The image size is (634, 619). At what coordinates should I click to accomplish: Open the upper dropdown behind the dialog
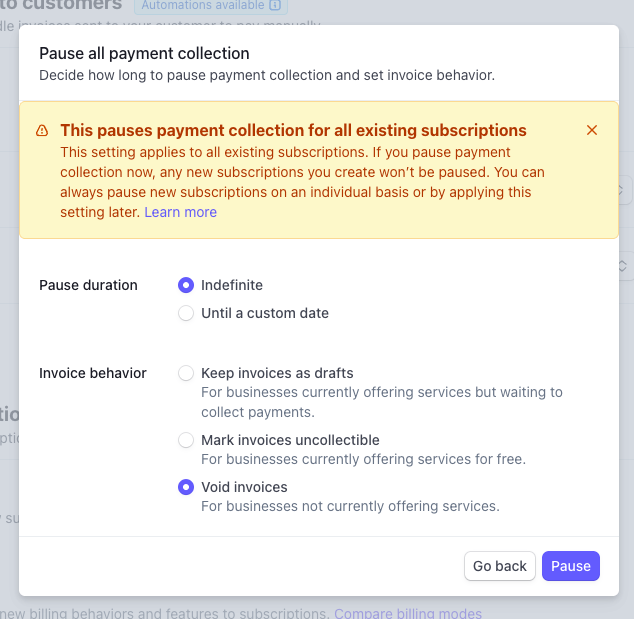tap(624, 190)
